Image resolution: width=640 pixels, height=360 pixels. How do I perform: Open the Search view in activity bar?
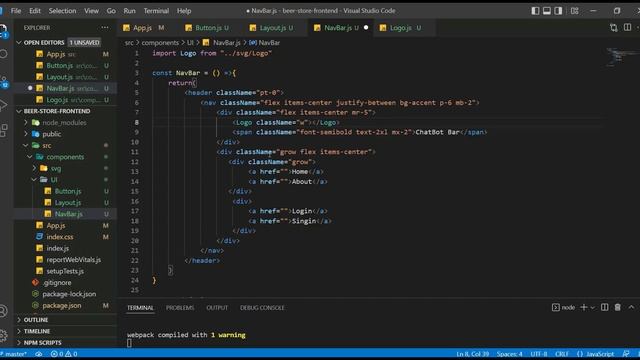[4, 53]
